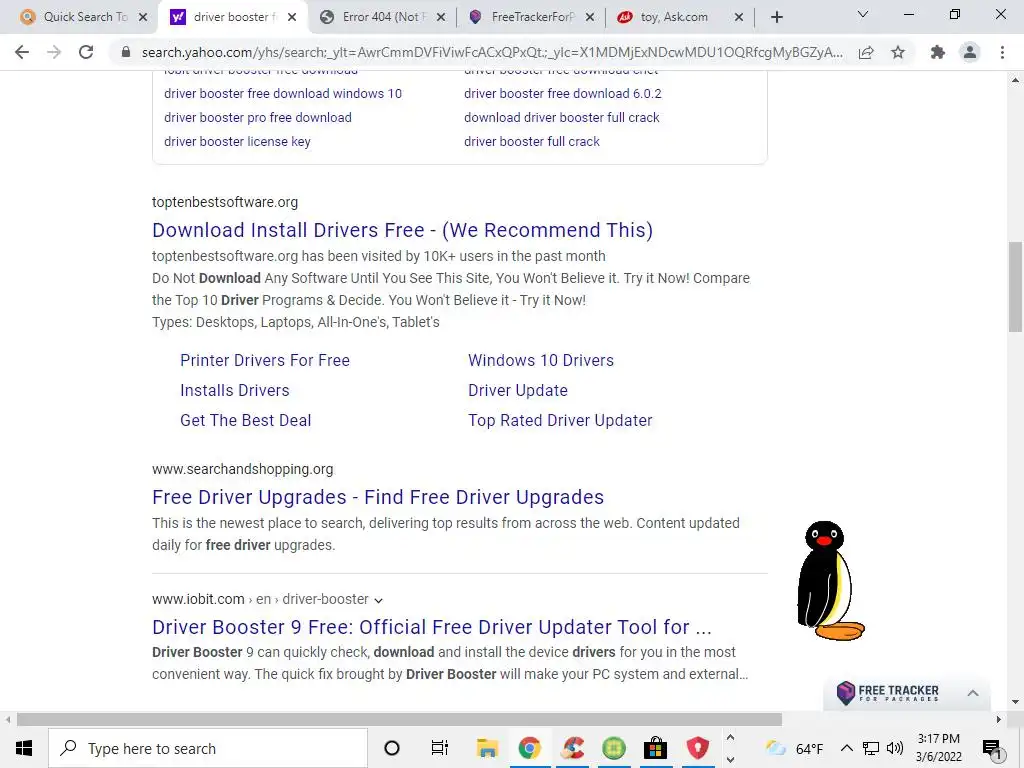Viewport: 1024px width, 768px height.
Task: Open the Windows Start menu
Action: click(24, 748)
